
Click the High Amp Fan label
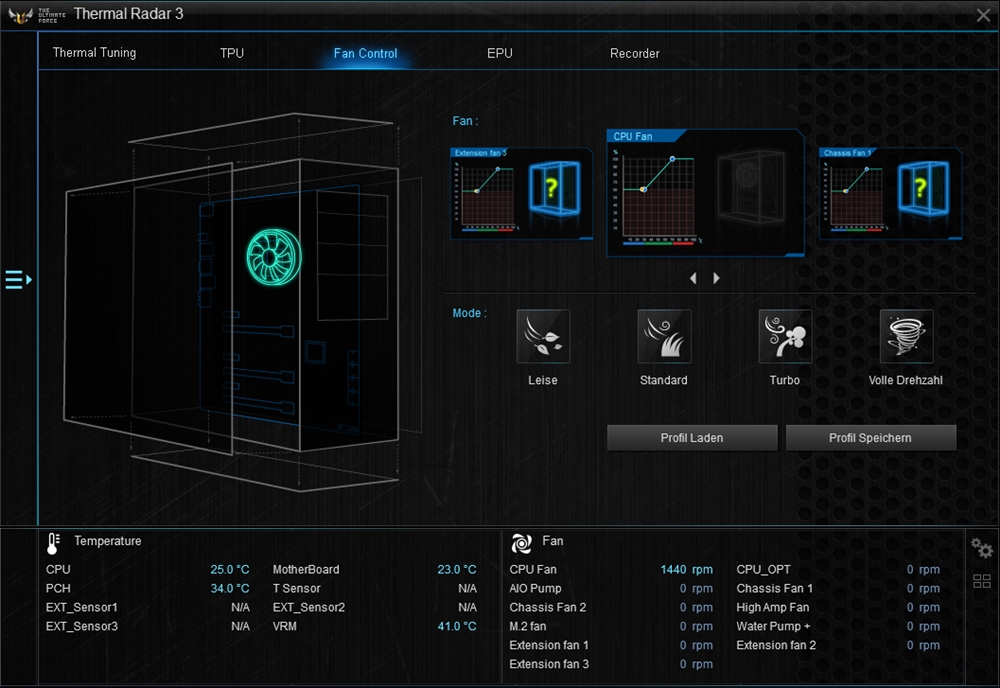772,607
